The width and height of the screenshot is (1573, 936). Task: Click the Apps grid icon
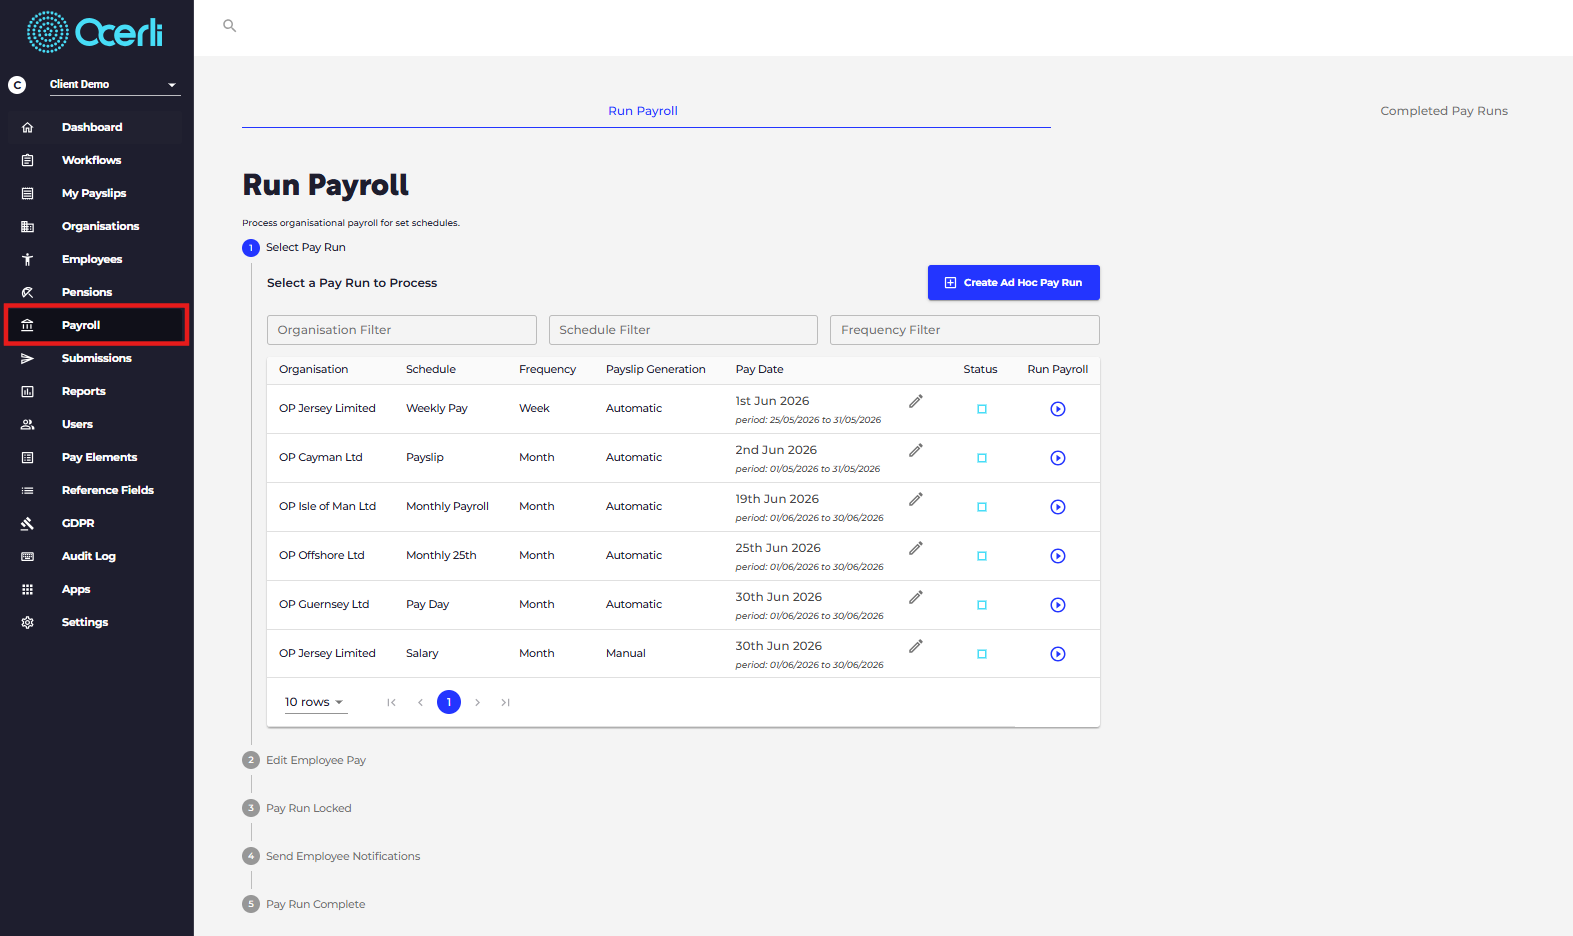[28, 589]
